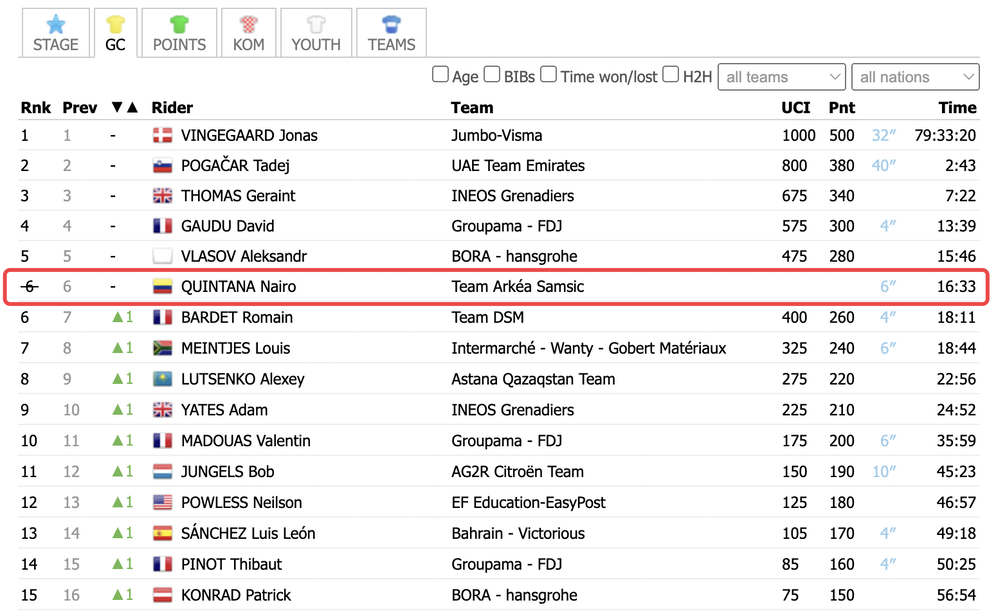Click the Prev column header

point(80,107)
